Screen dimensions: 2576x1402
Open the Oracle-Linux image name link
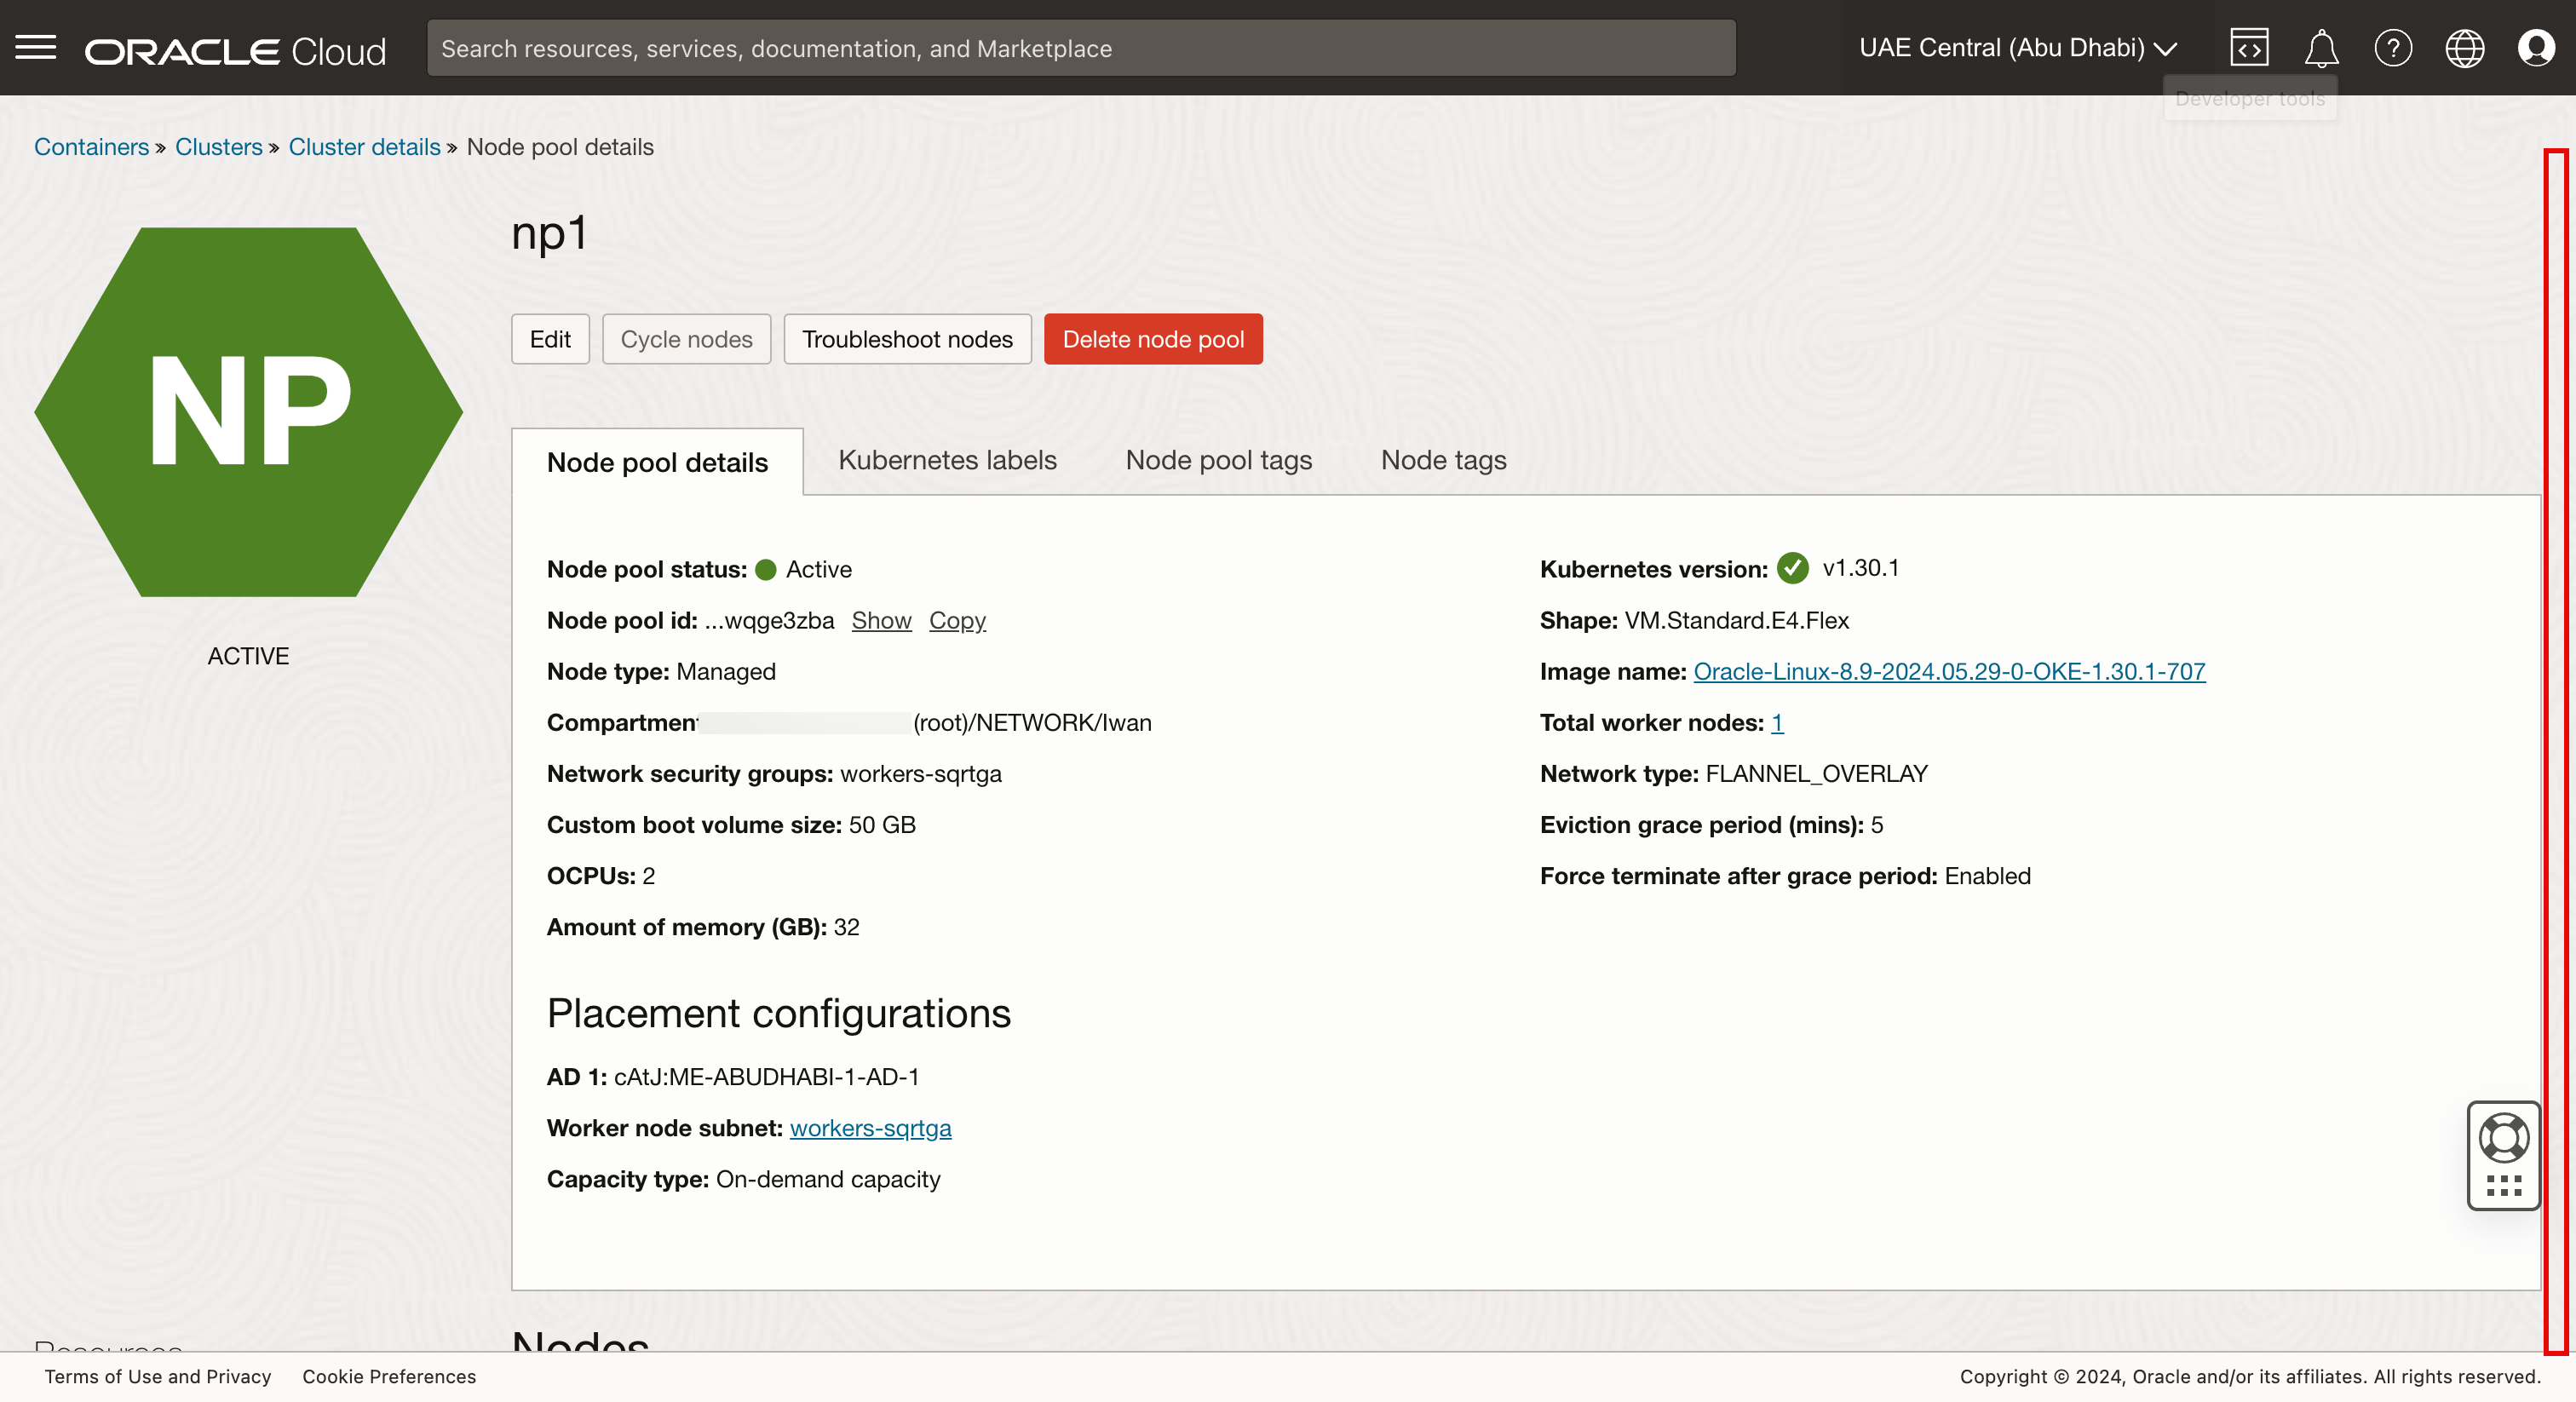[1949, 671]
